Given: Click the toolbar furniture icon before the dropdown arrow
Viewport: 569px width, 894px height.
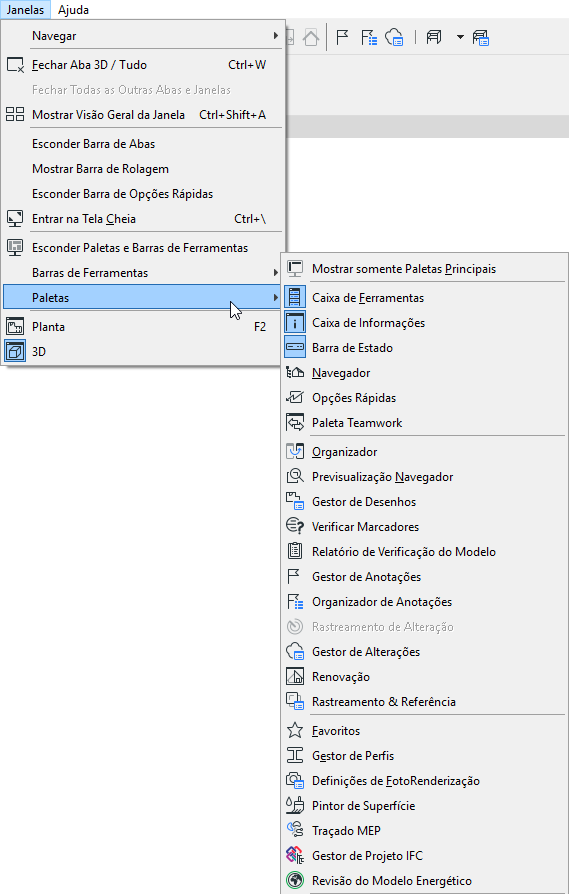Looking at the screenshot, I should pyautogui.click(x=434, y=38).
